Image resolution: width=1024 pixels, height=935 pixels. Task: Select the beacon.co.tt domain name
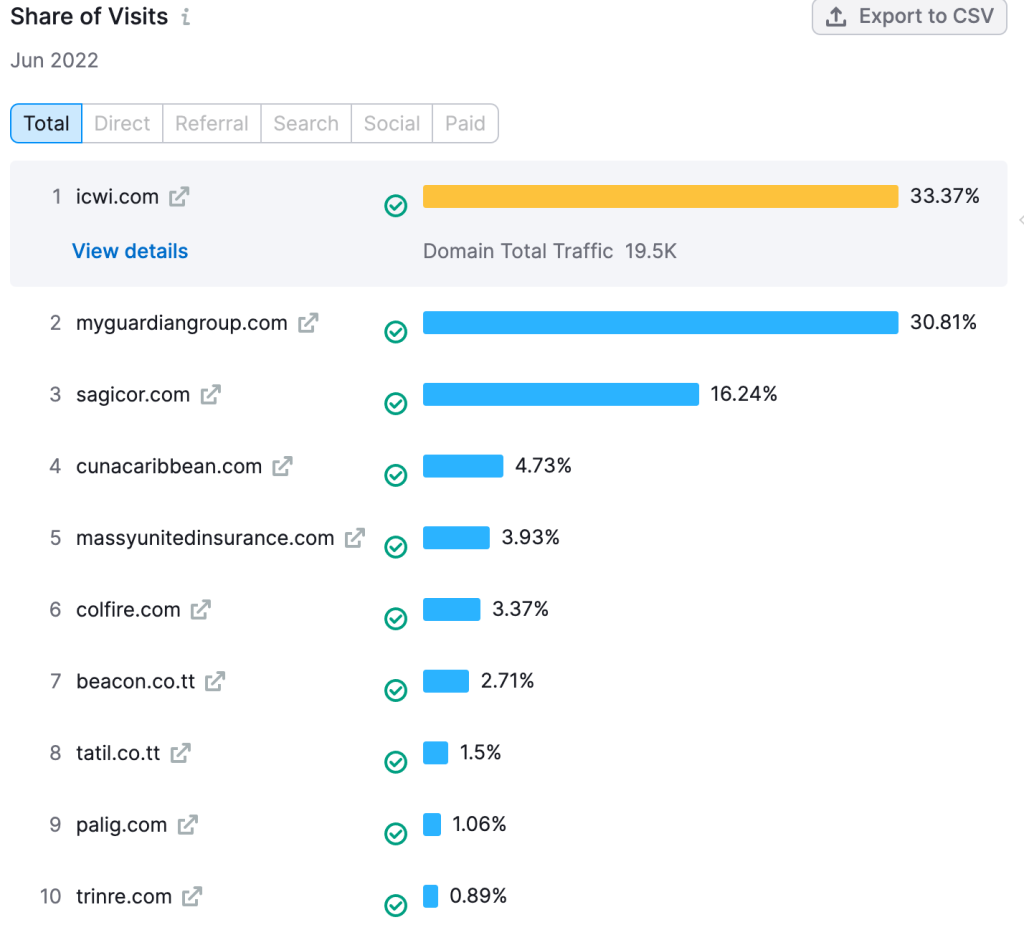[x=136, y=682]
